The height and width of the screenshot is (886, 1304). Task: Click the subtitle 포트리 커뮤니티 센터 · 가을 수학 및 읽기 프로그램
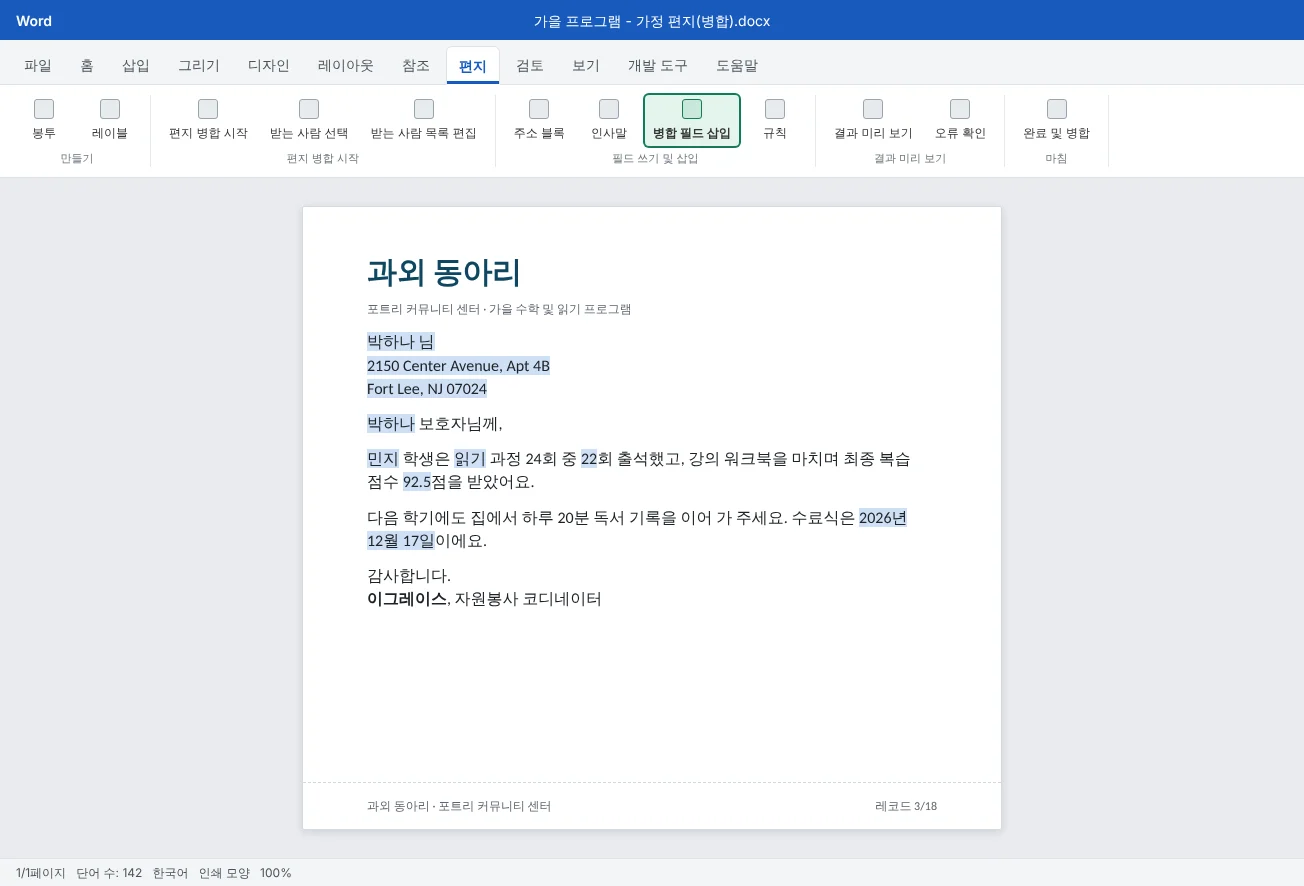click(499, 309)
